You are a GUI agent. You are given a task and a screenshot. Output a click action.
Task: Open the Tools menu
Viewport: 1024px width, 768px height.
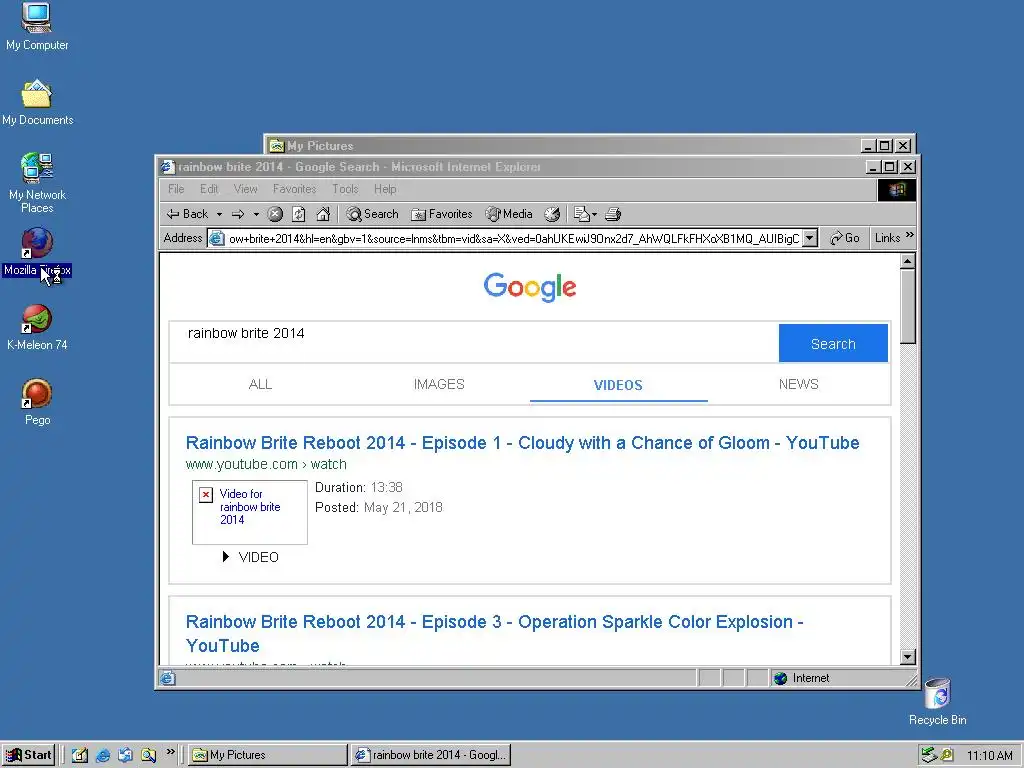coord(345,189)
